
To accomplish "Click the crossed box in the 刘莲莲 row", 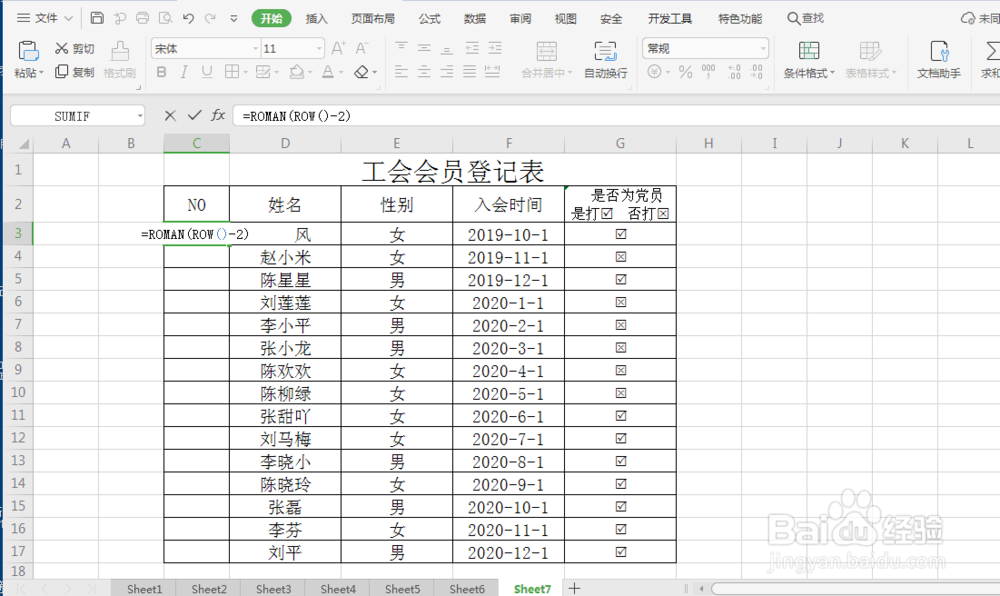I will click(x=621, y=302).
